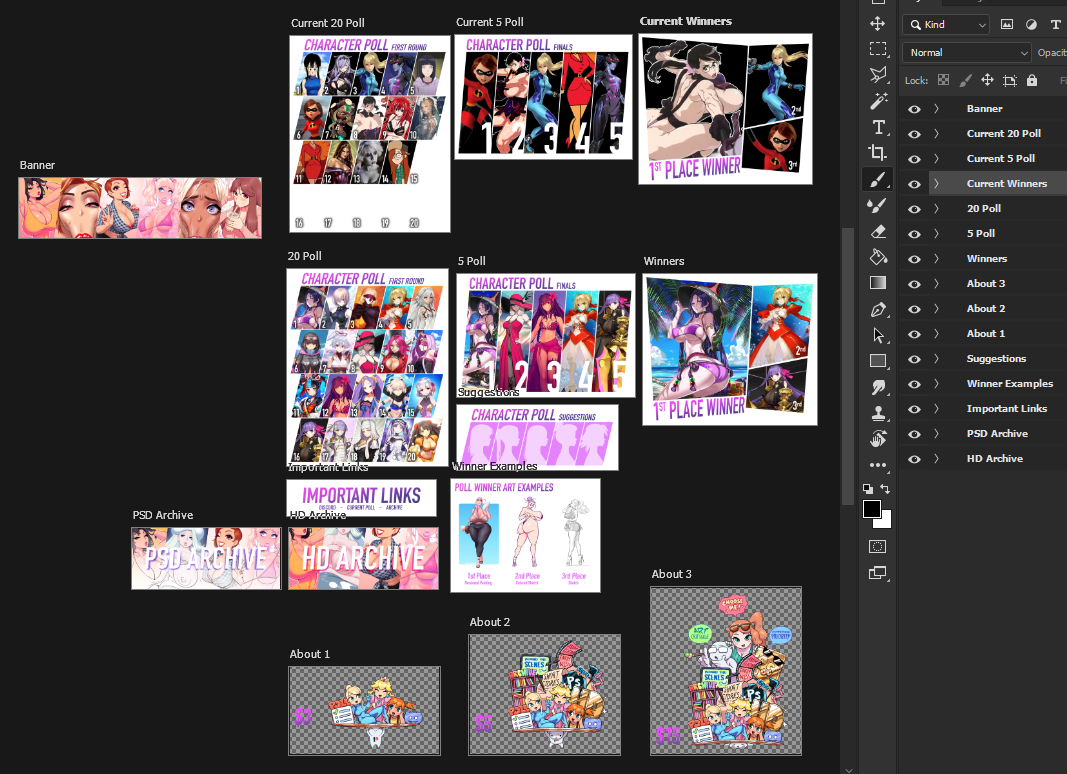Click the 'Banner' artboard title on canvas
The width and height of the screenshot is (1067, 774).
(37, 165)
